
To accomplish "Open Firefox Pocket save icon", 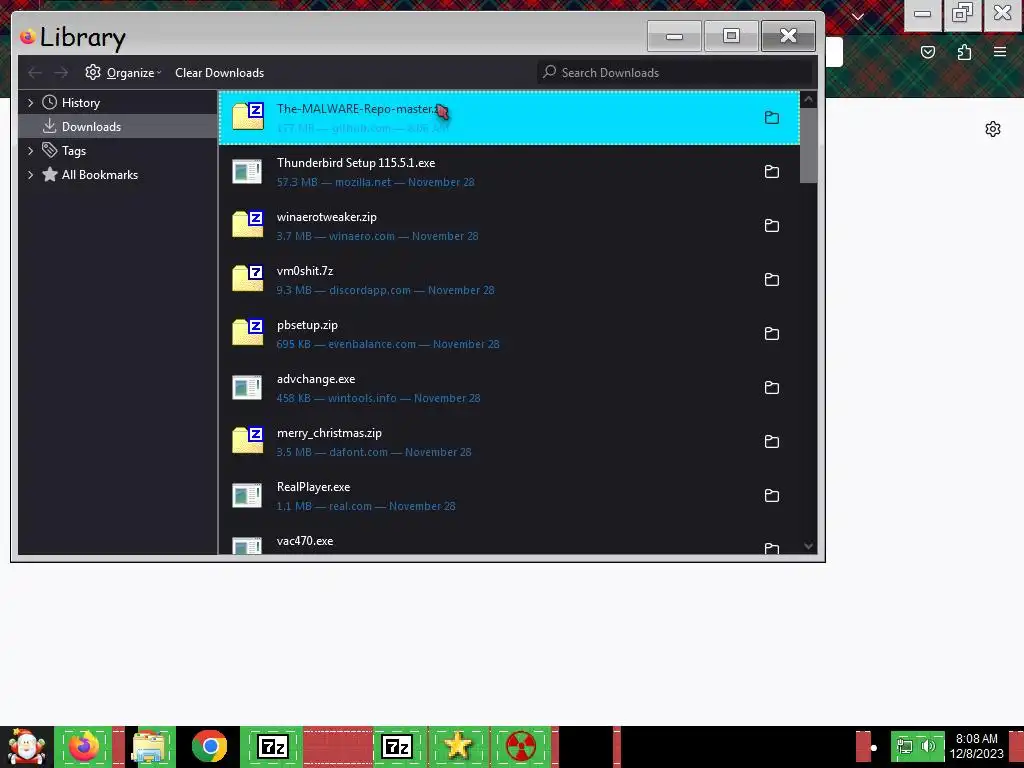I will click(927, 52).
